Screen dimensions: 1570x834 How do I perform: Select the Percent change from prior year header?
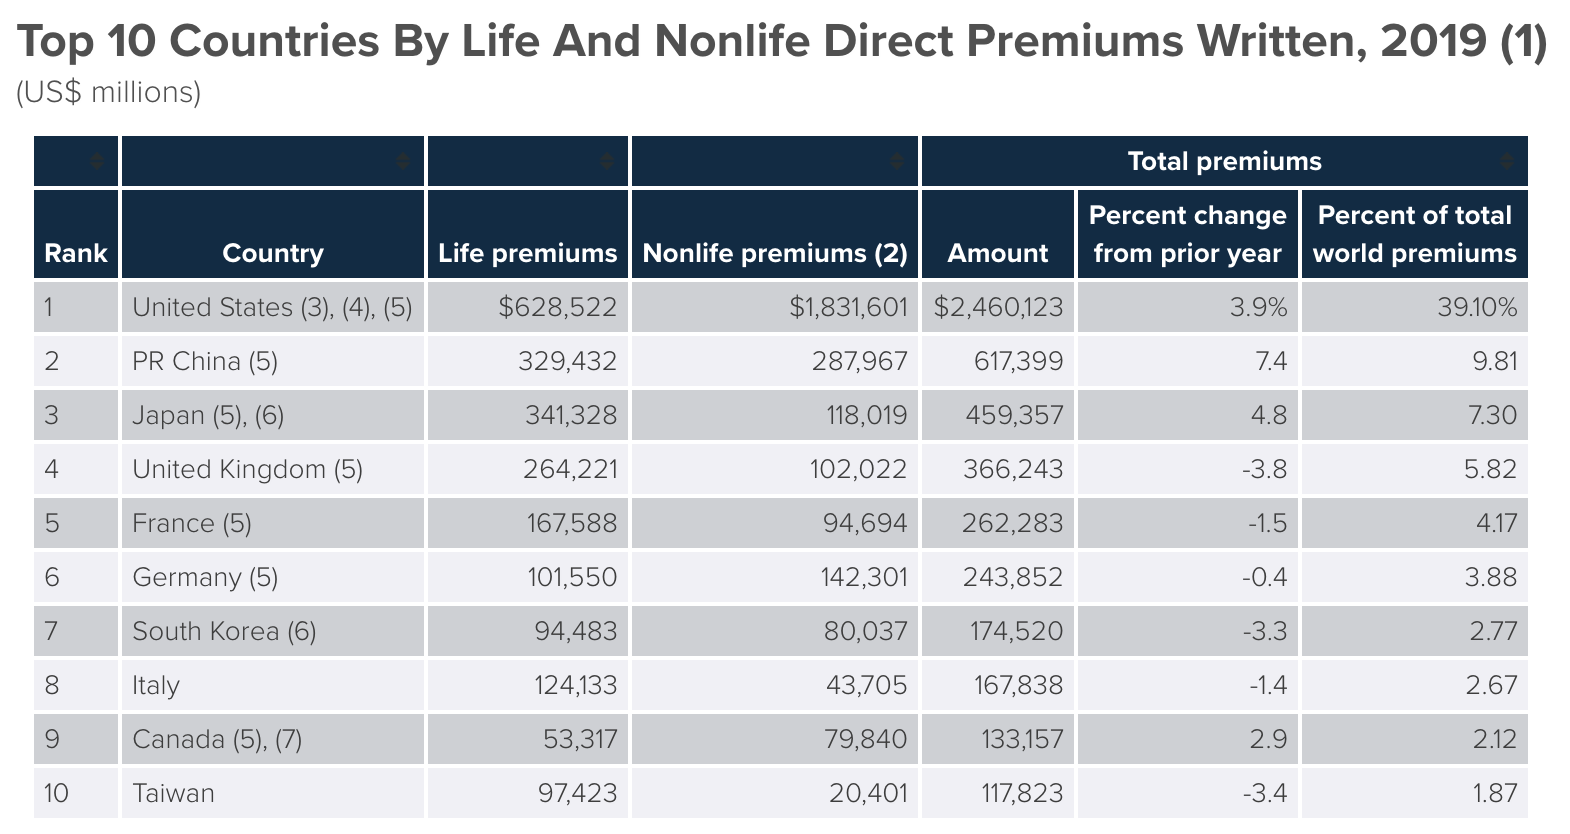pos(1187,234)
